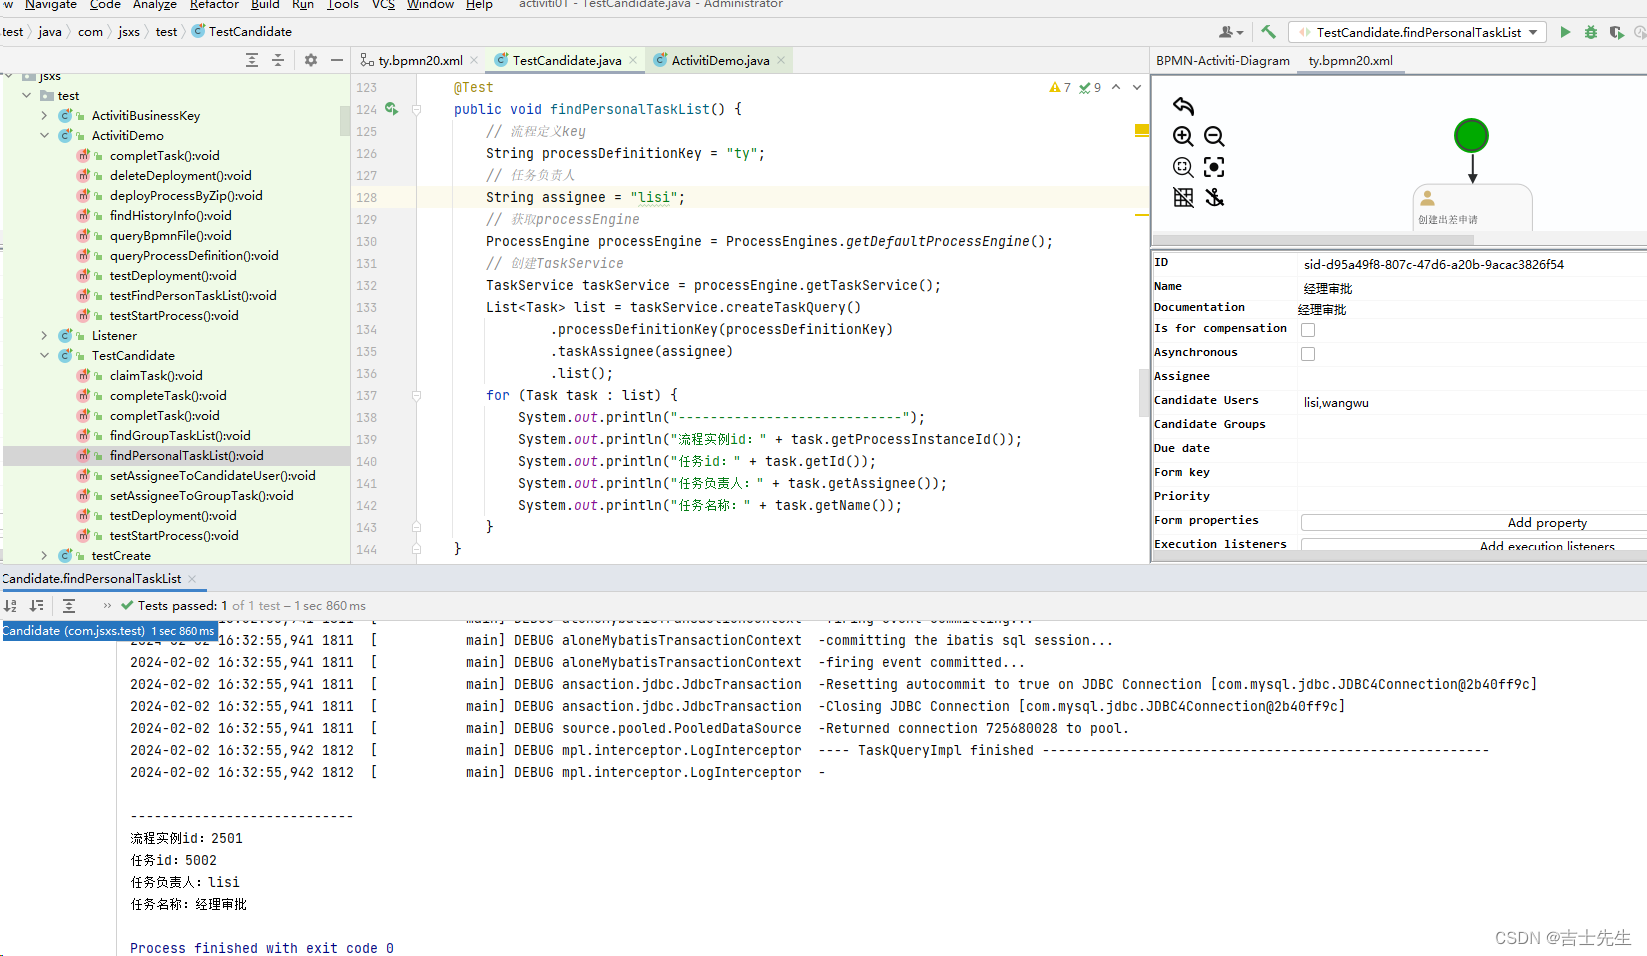Open the VCS menu

point(383,5)
